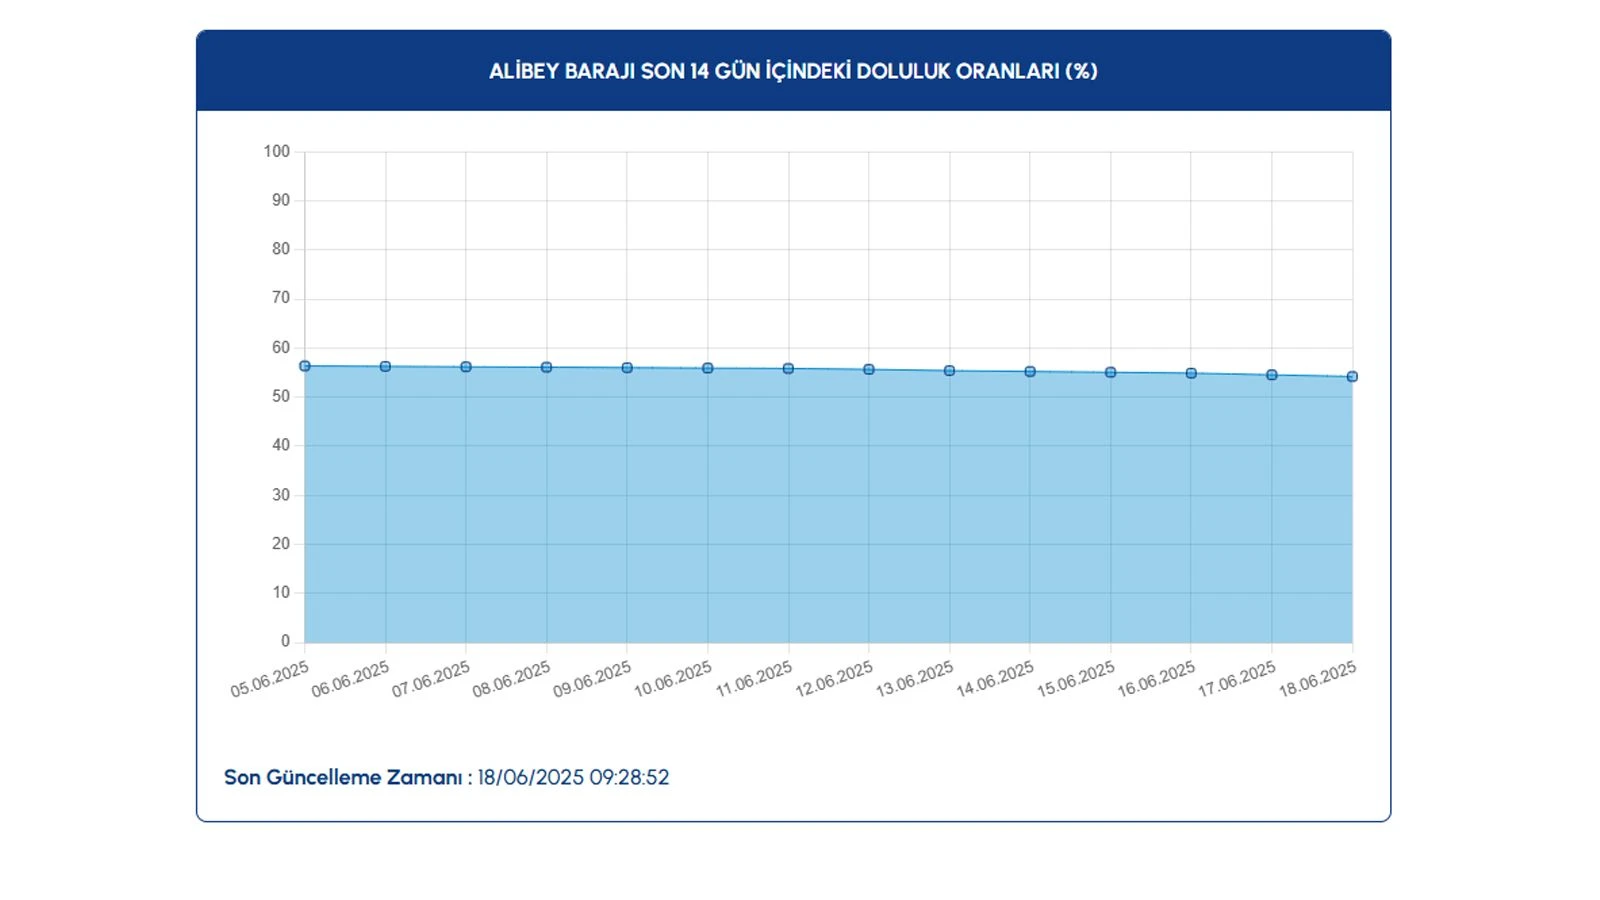This screenshot has width=1600, height=900.
Task: Select the 07.06.2025 chart data point
Action: pyautogui.click(x=466, y=367)
